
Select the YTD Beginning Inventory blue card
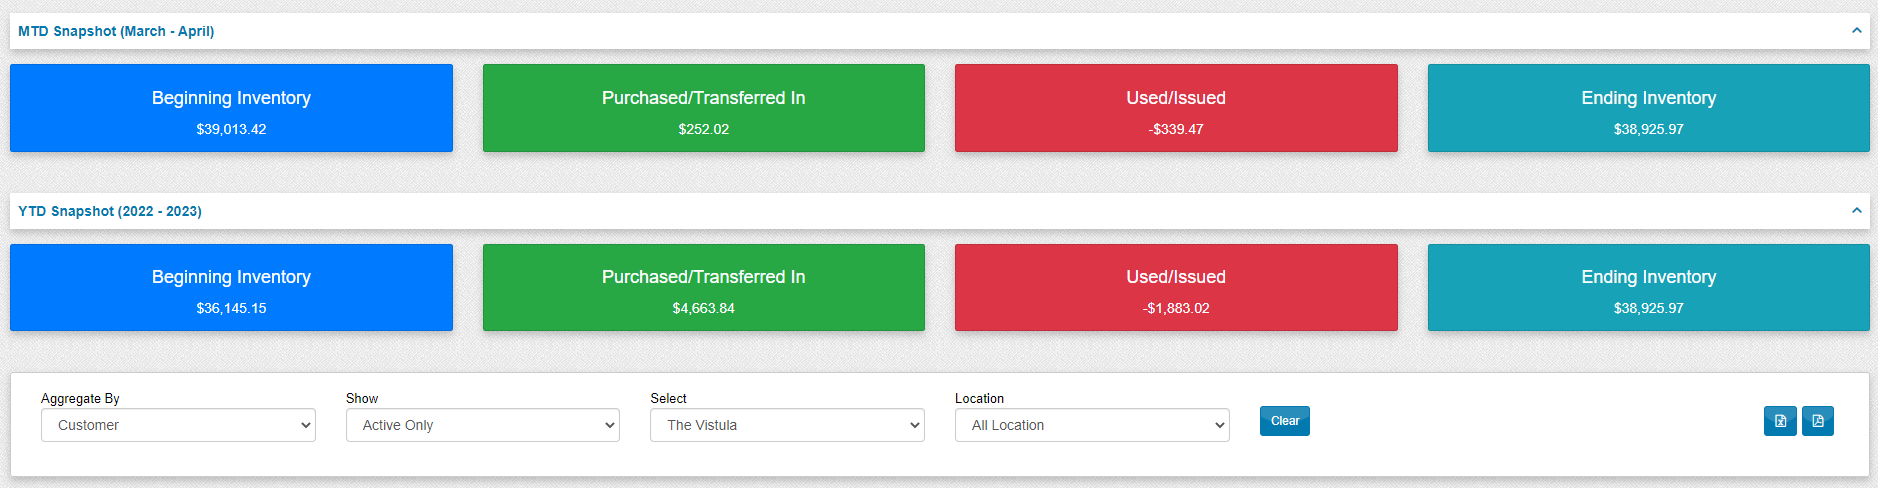(x=231, y=288)
